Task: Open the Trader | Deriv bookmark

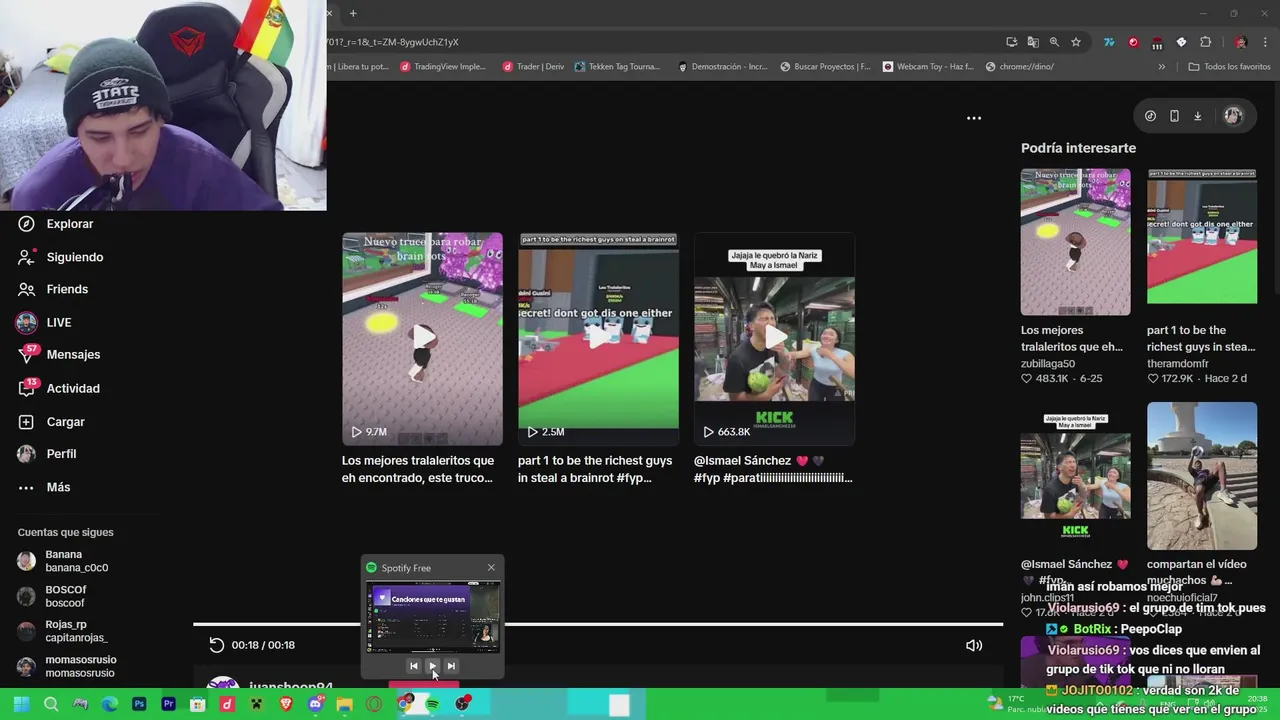Action: [x=533, y=67]
